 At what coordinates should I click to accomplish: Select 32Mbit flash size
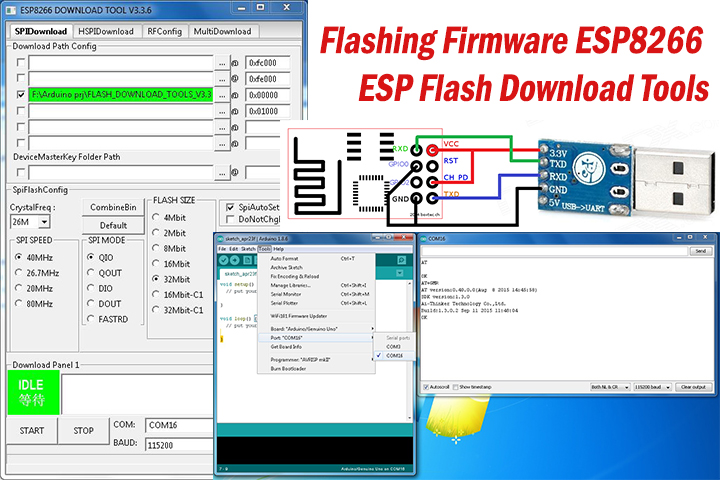pyautogui.click(x=156, y=279)
